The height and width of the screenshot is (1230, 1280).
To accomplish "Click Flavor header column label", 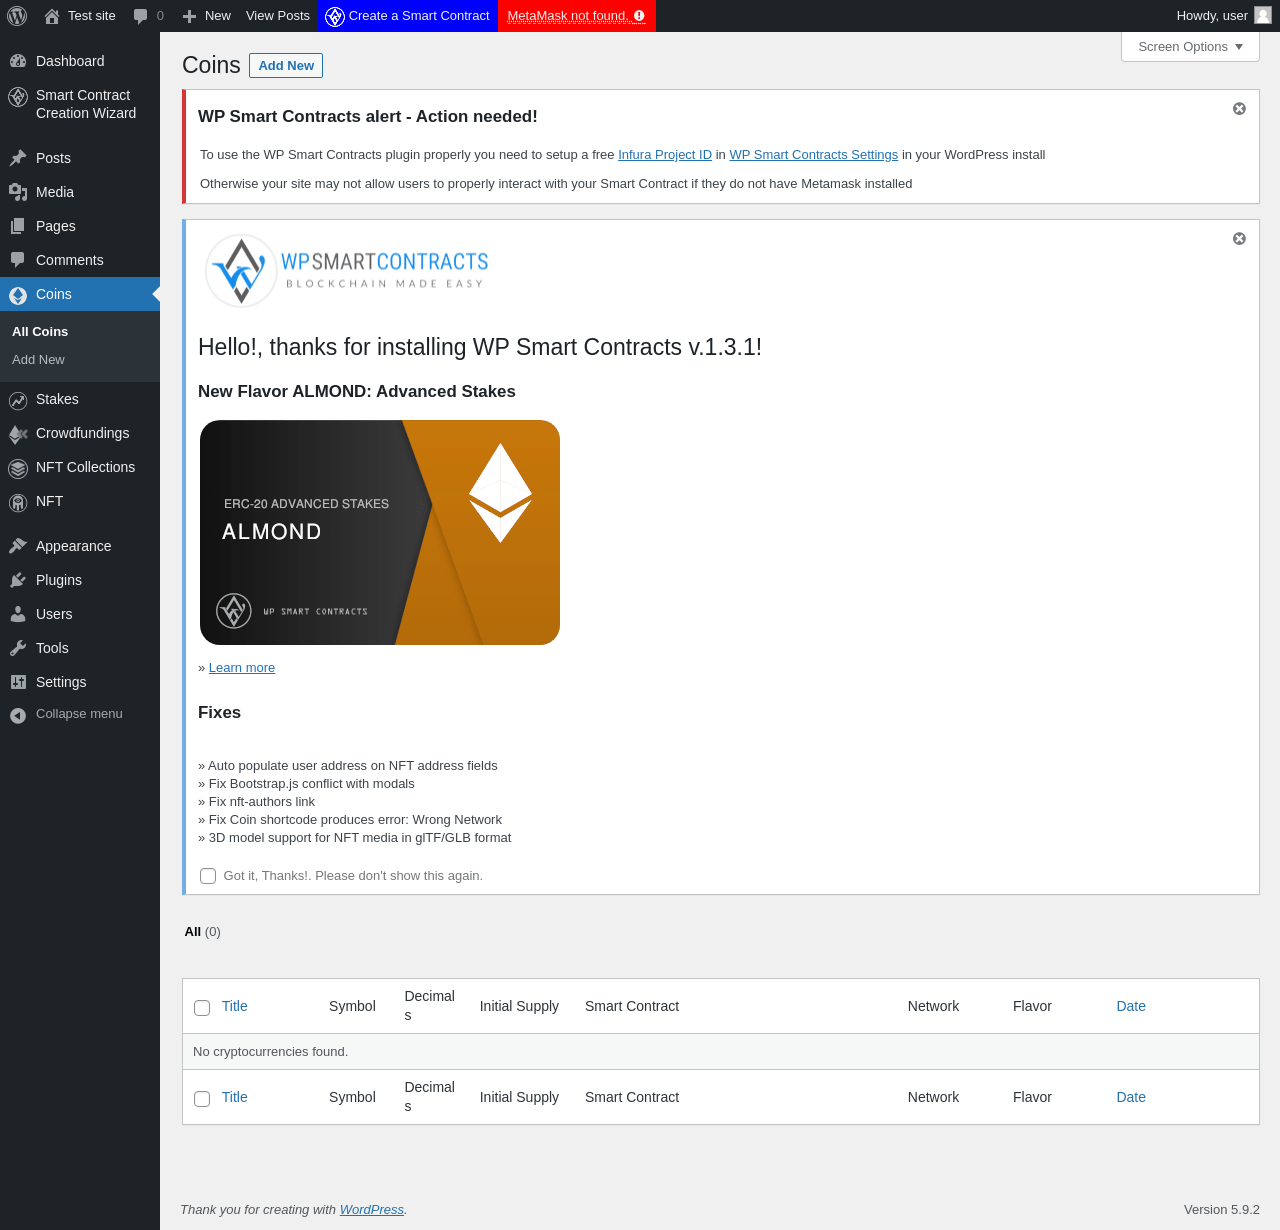I will [x=1032, y=1006].
